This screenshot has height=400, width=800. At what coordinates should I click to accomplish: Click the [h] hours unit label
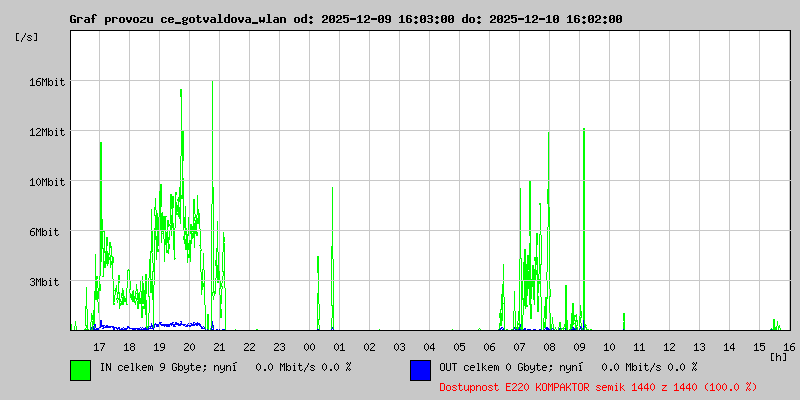(x=779, y=357)
